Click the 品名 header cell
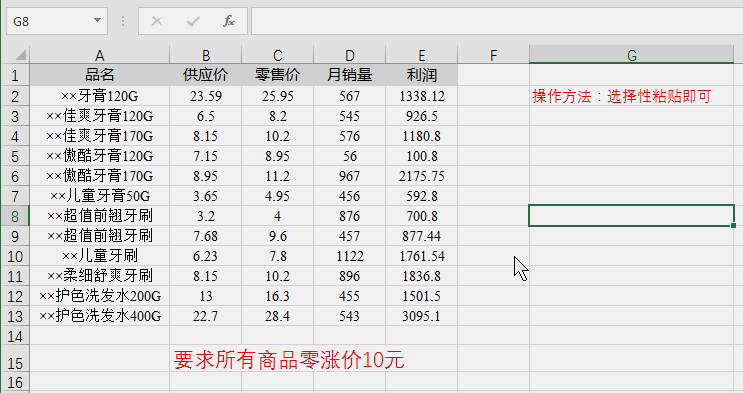 [100, 75]
